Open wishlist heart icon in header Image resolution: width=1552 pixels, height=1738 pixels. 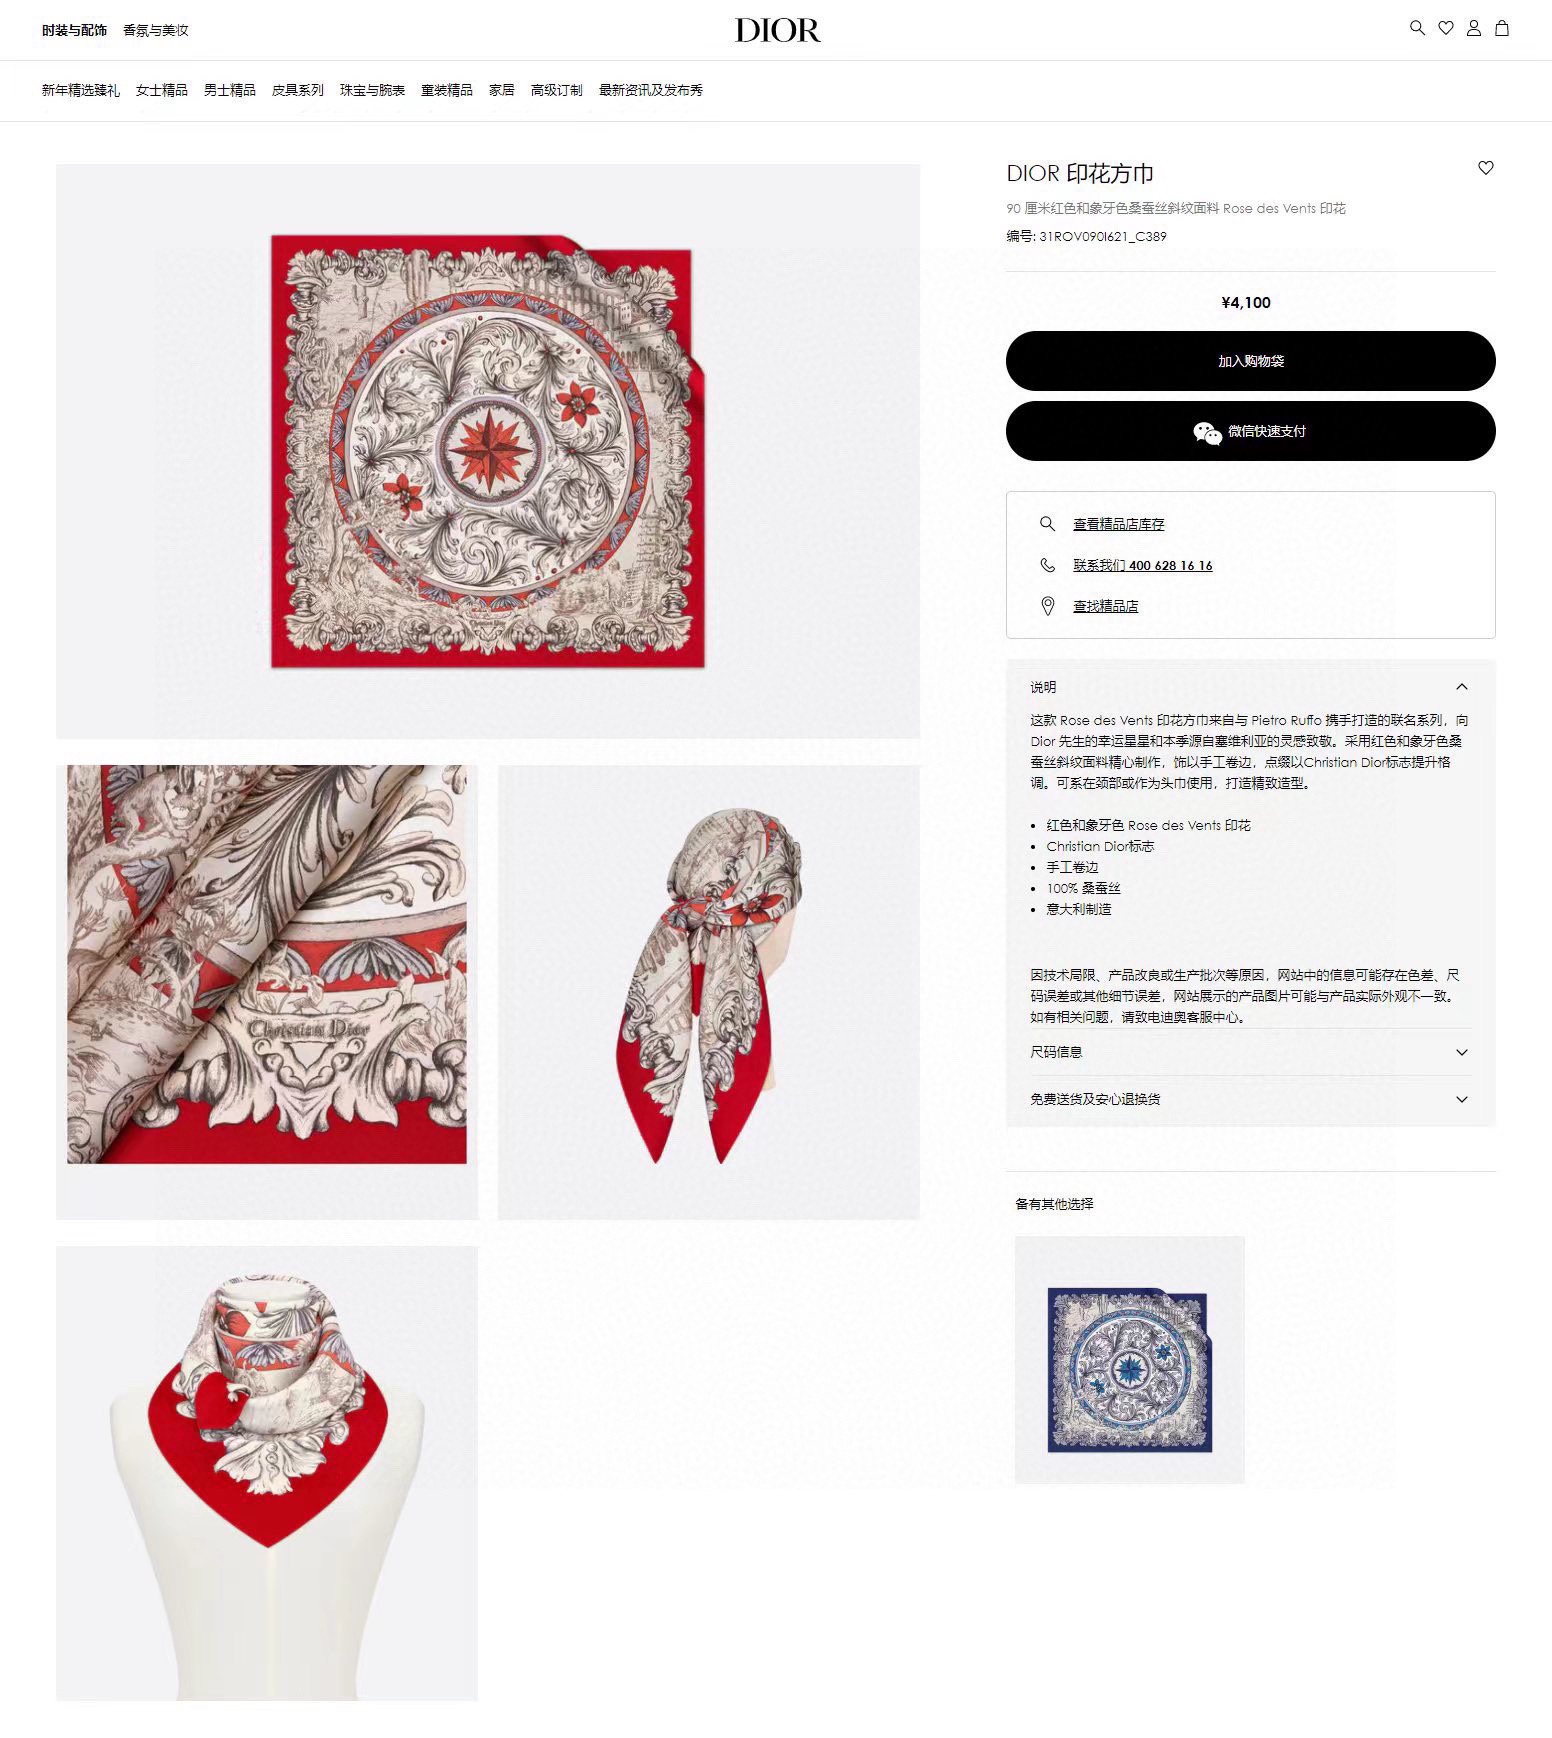(1445, 28)
